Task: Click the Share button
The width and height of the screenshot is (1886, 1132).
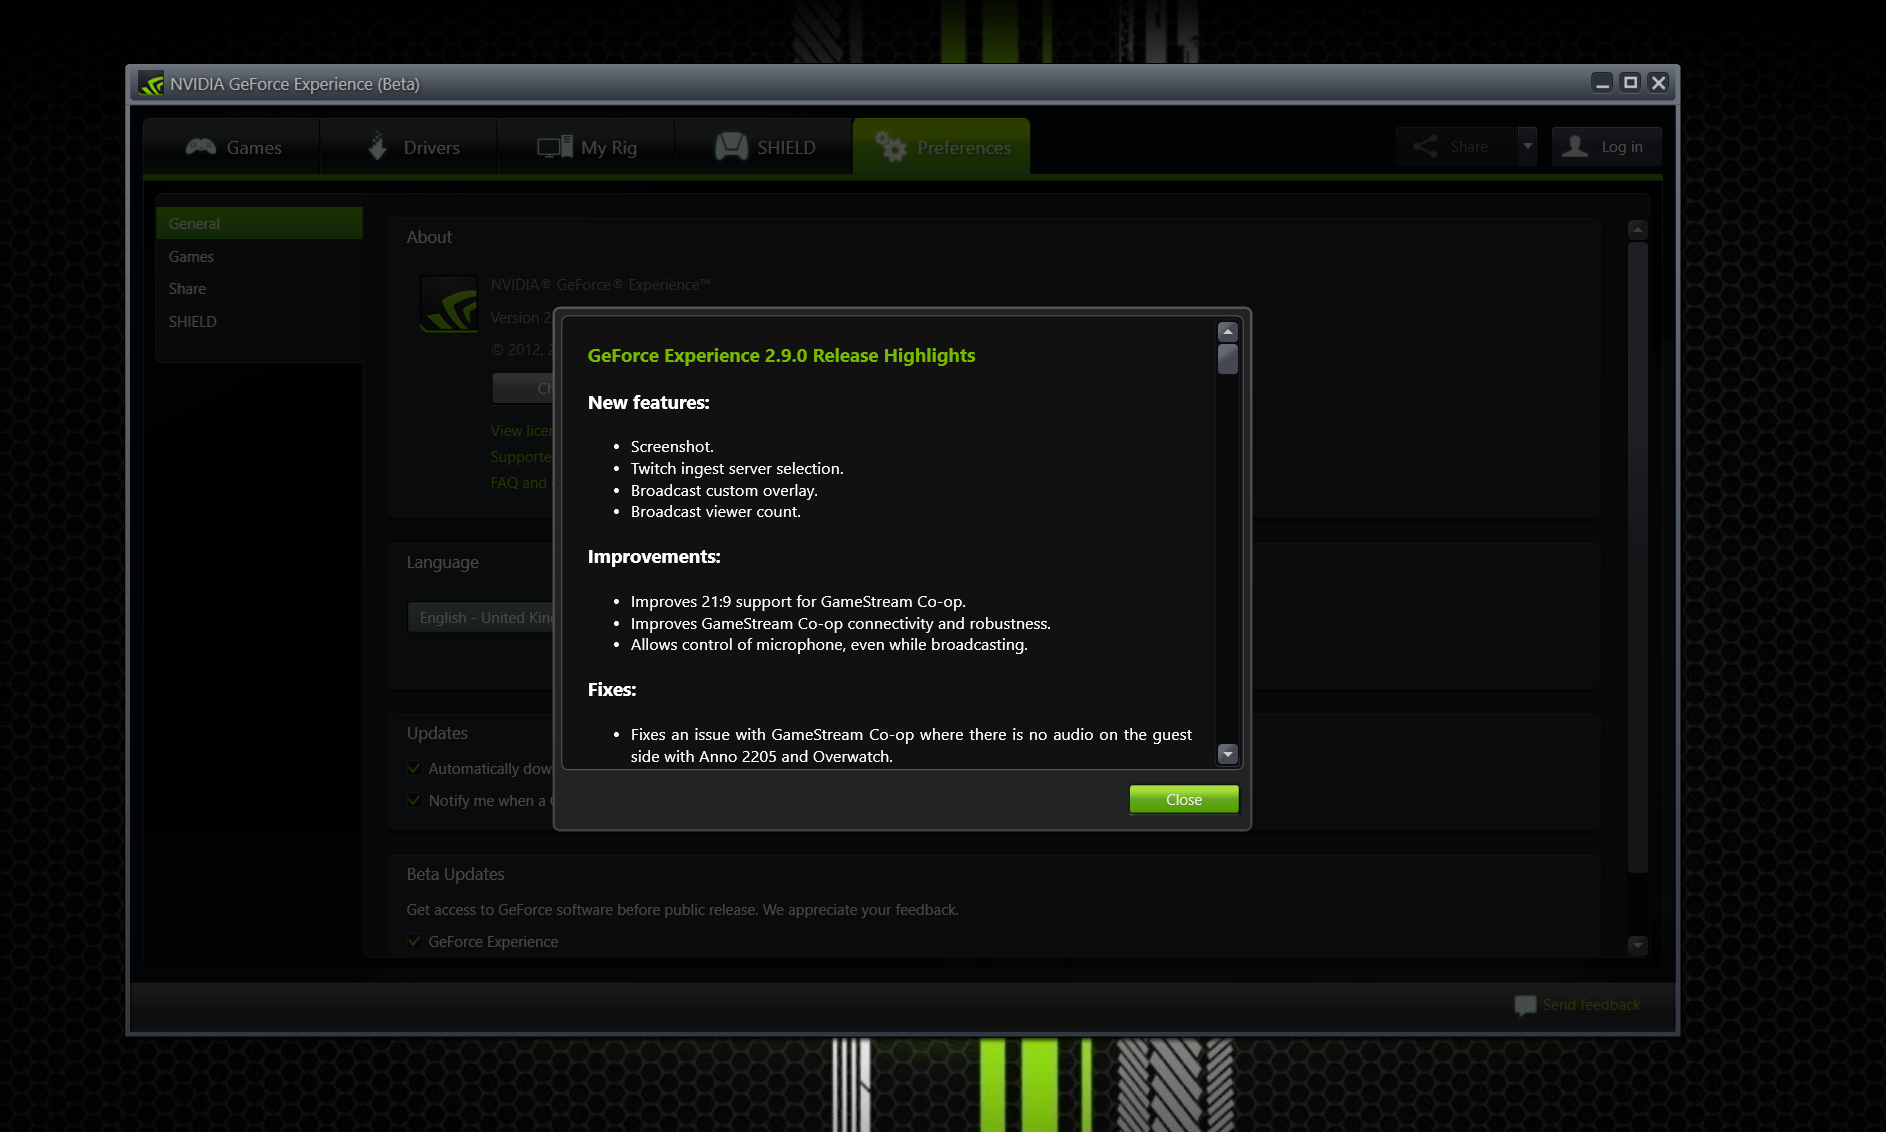Action: (1456, 146)
